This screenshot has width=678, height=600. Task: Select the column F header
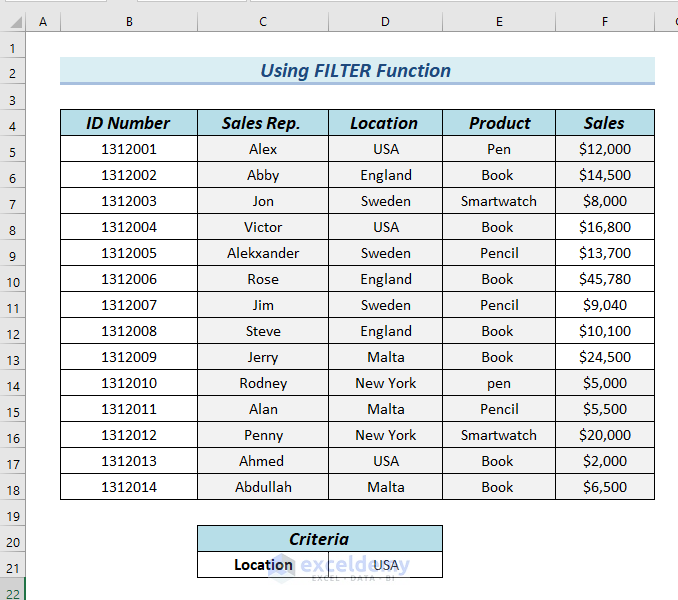click(605, 21)
